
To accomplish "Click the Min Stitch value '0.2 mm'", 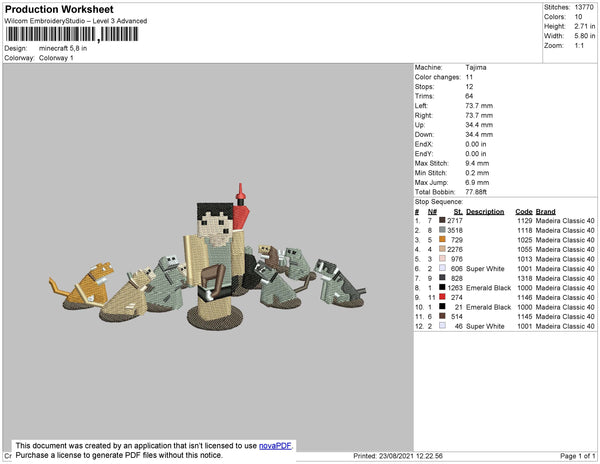I will point(477,173).
